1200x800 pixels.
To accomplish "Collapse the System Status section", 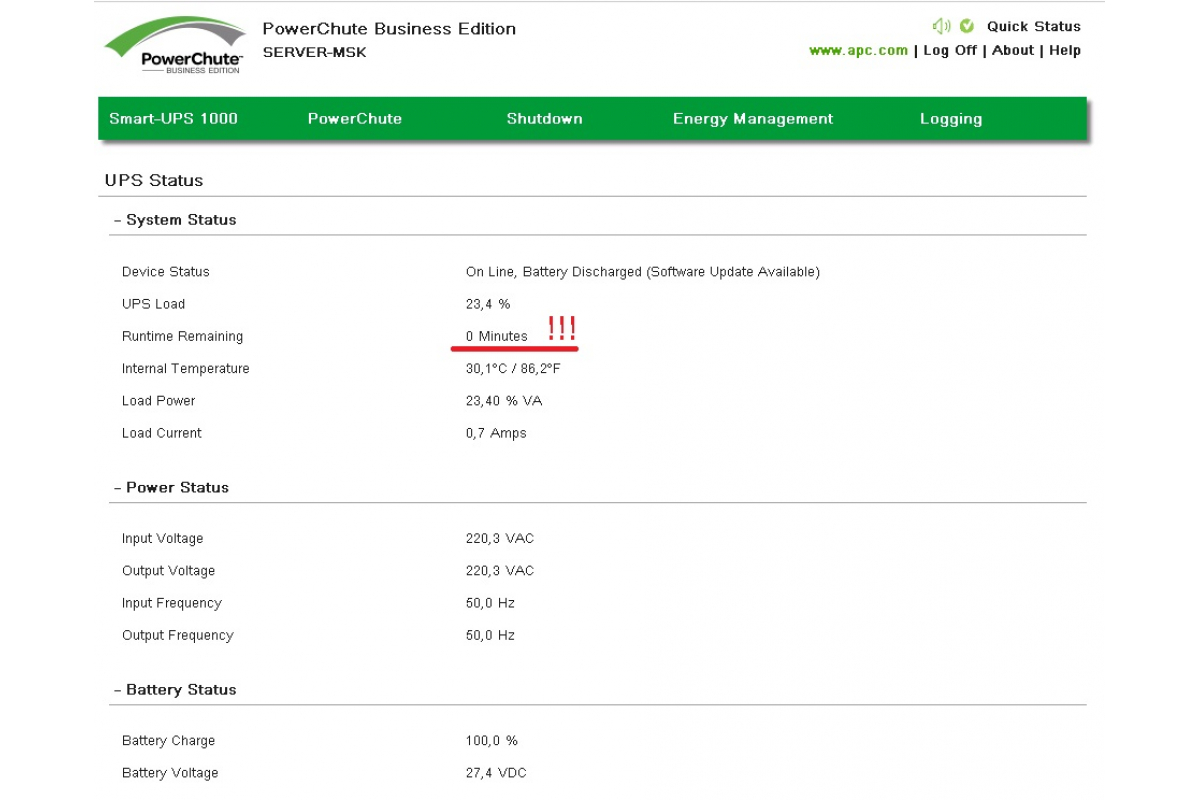I will tap(175, 220).
